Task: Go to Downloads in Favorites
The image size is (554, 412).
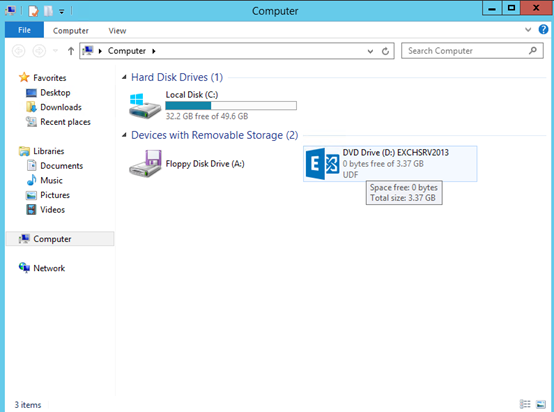Action: [x=61, y=107]
